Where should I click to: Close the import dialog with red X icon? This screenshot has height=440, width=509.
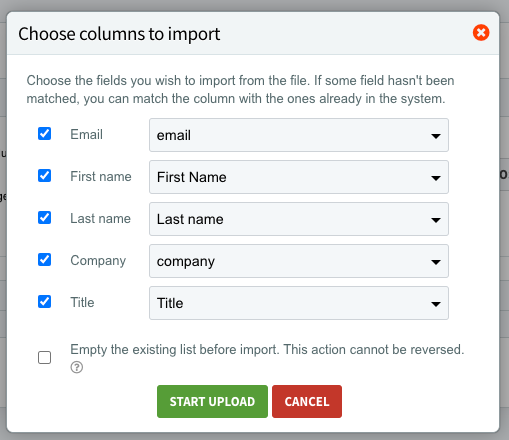(x=481, y=33)
